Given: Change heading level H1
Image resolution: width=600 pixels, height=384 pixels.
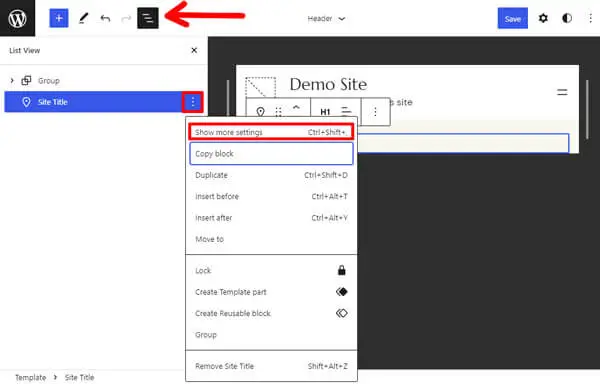Looking at the screenshot, I should (325, 112).
